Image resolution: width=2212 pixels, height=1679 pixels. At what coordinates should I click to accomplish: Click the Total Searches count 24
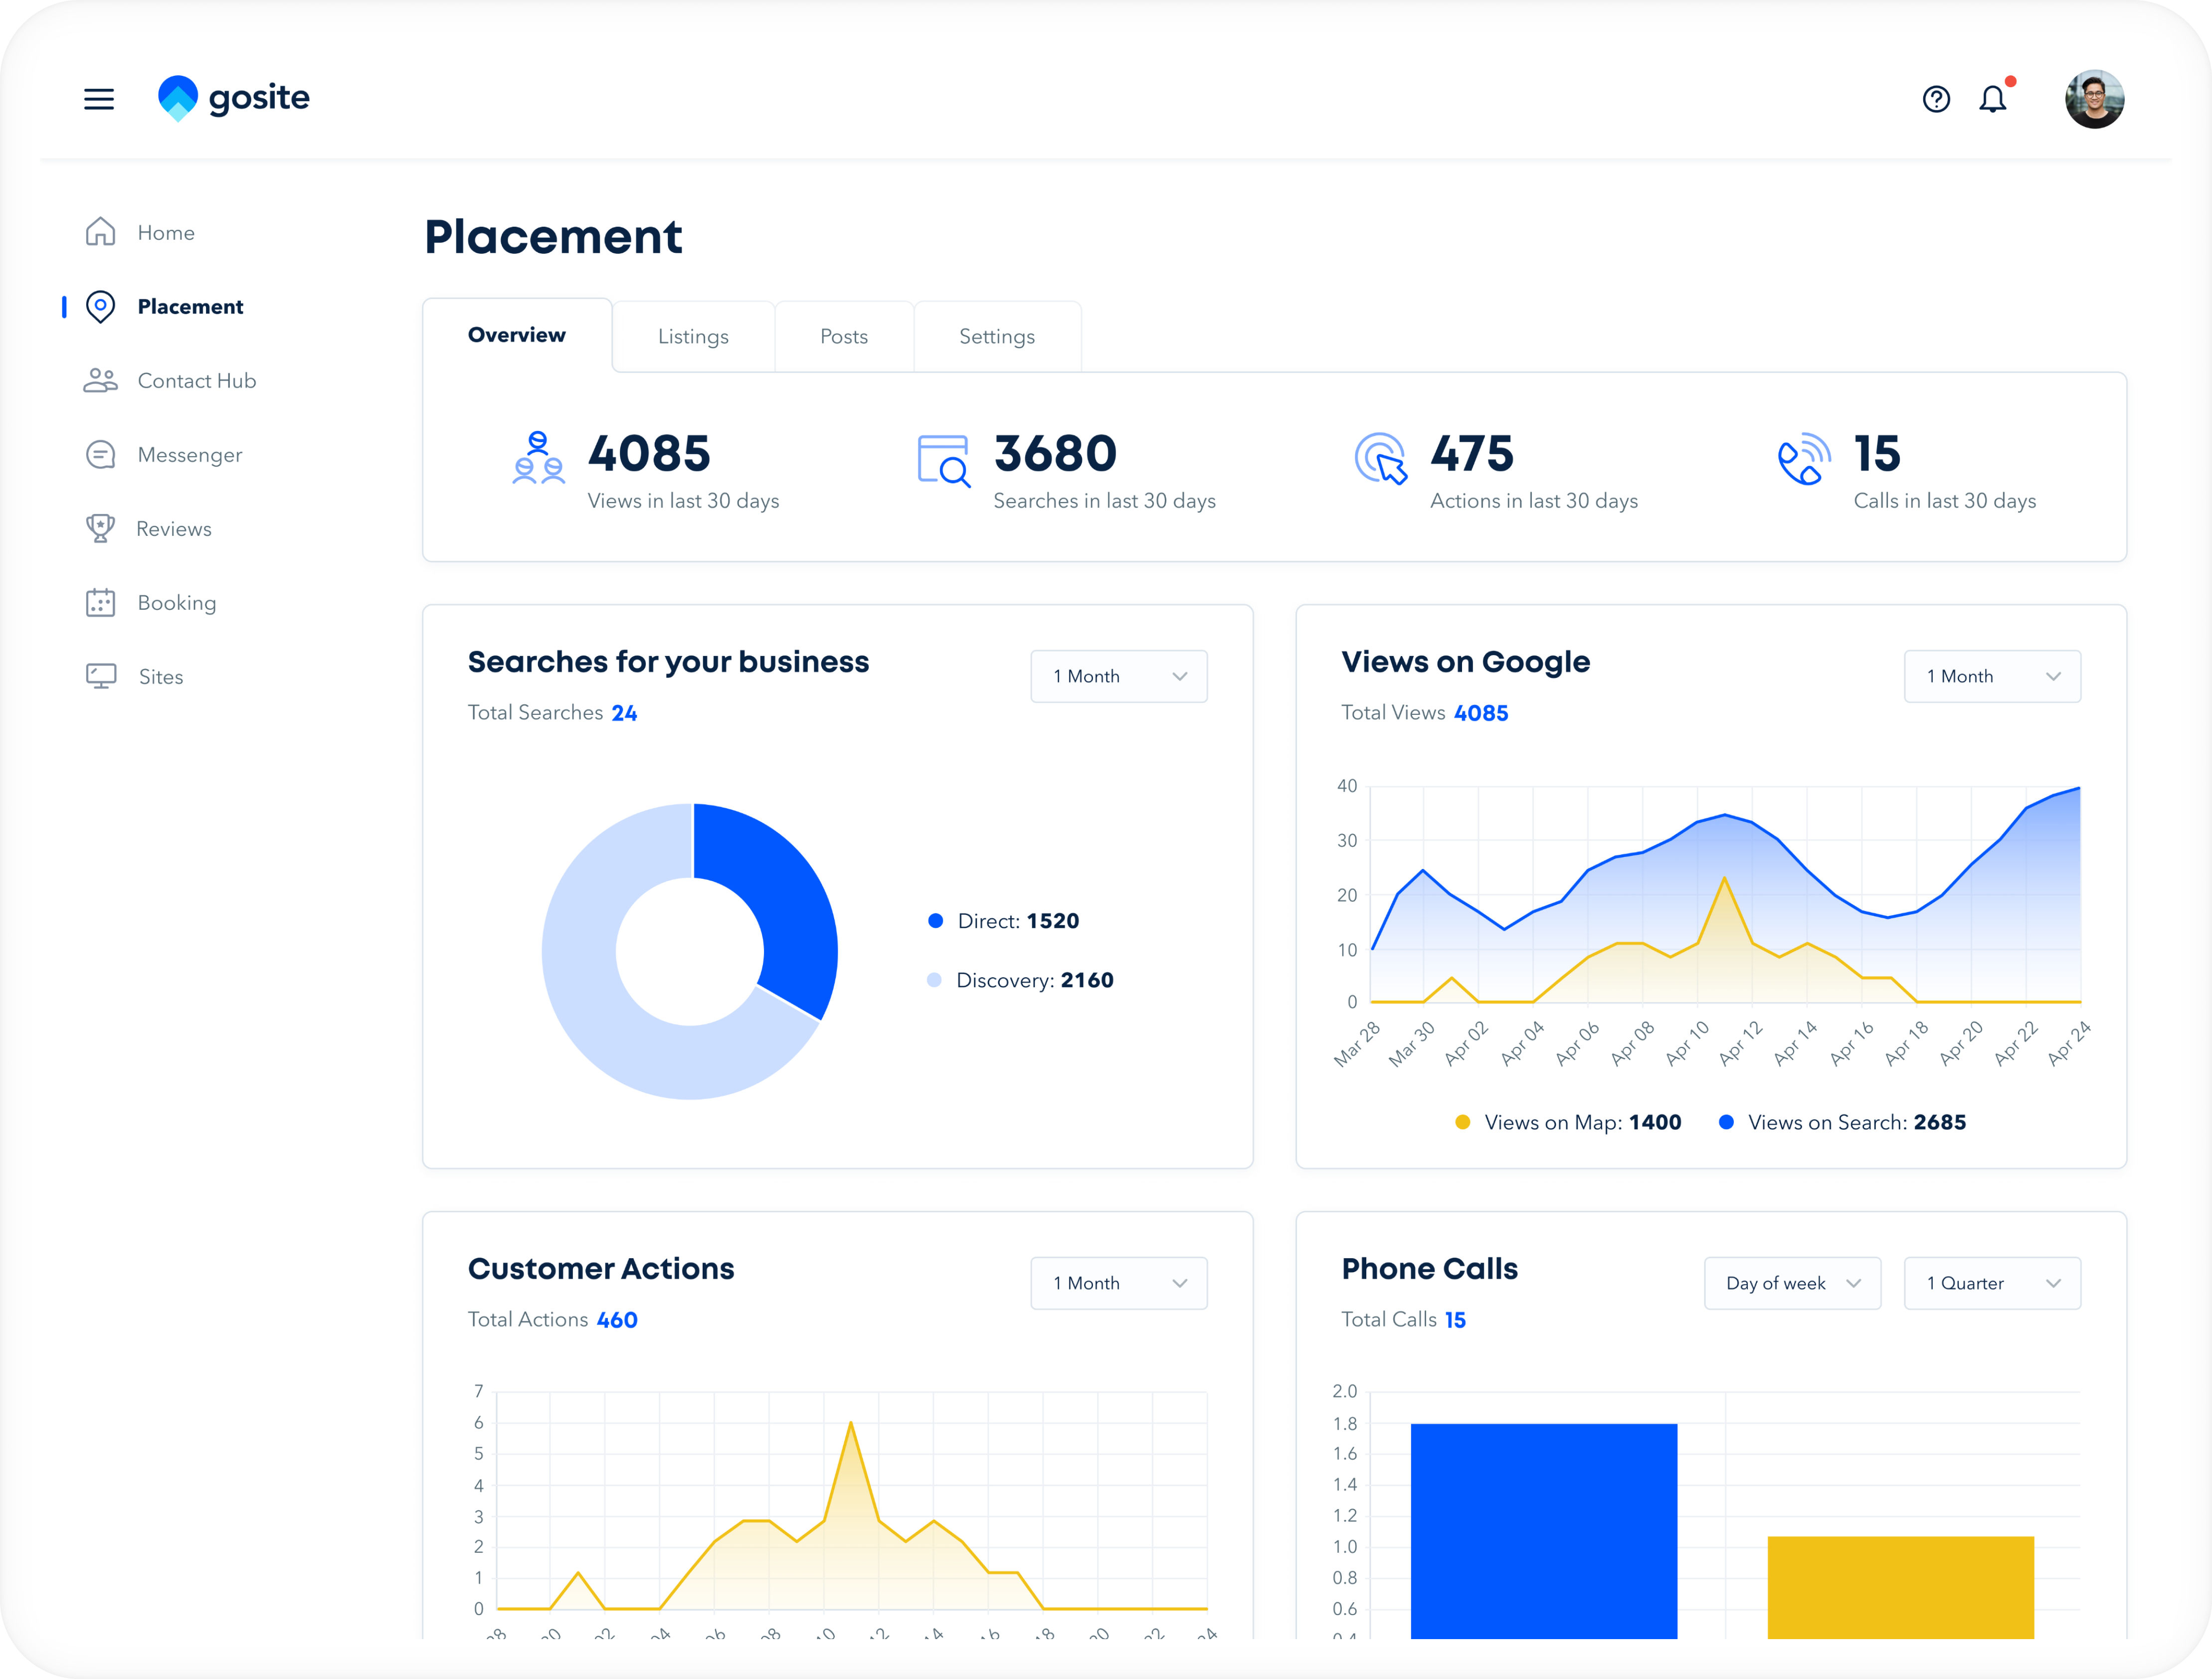click(x=625, y=712)
